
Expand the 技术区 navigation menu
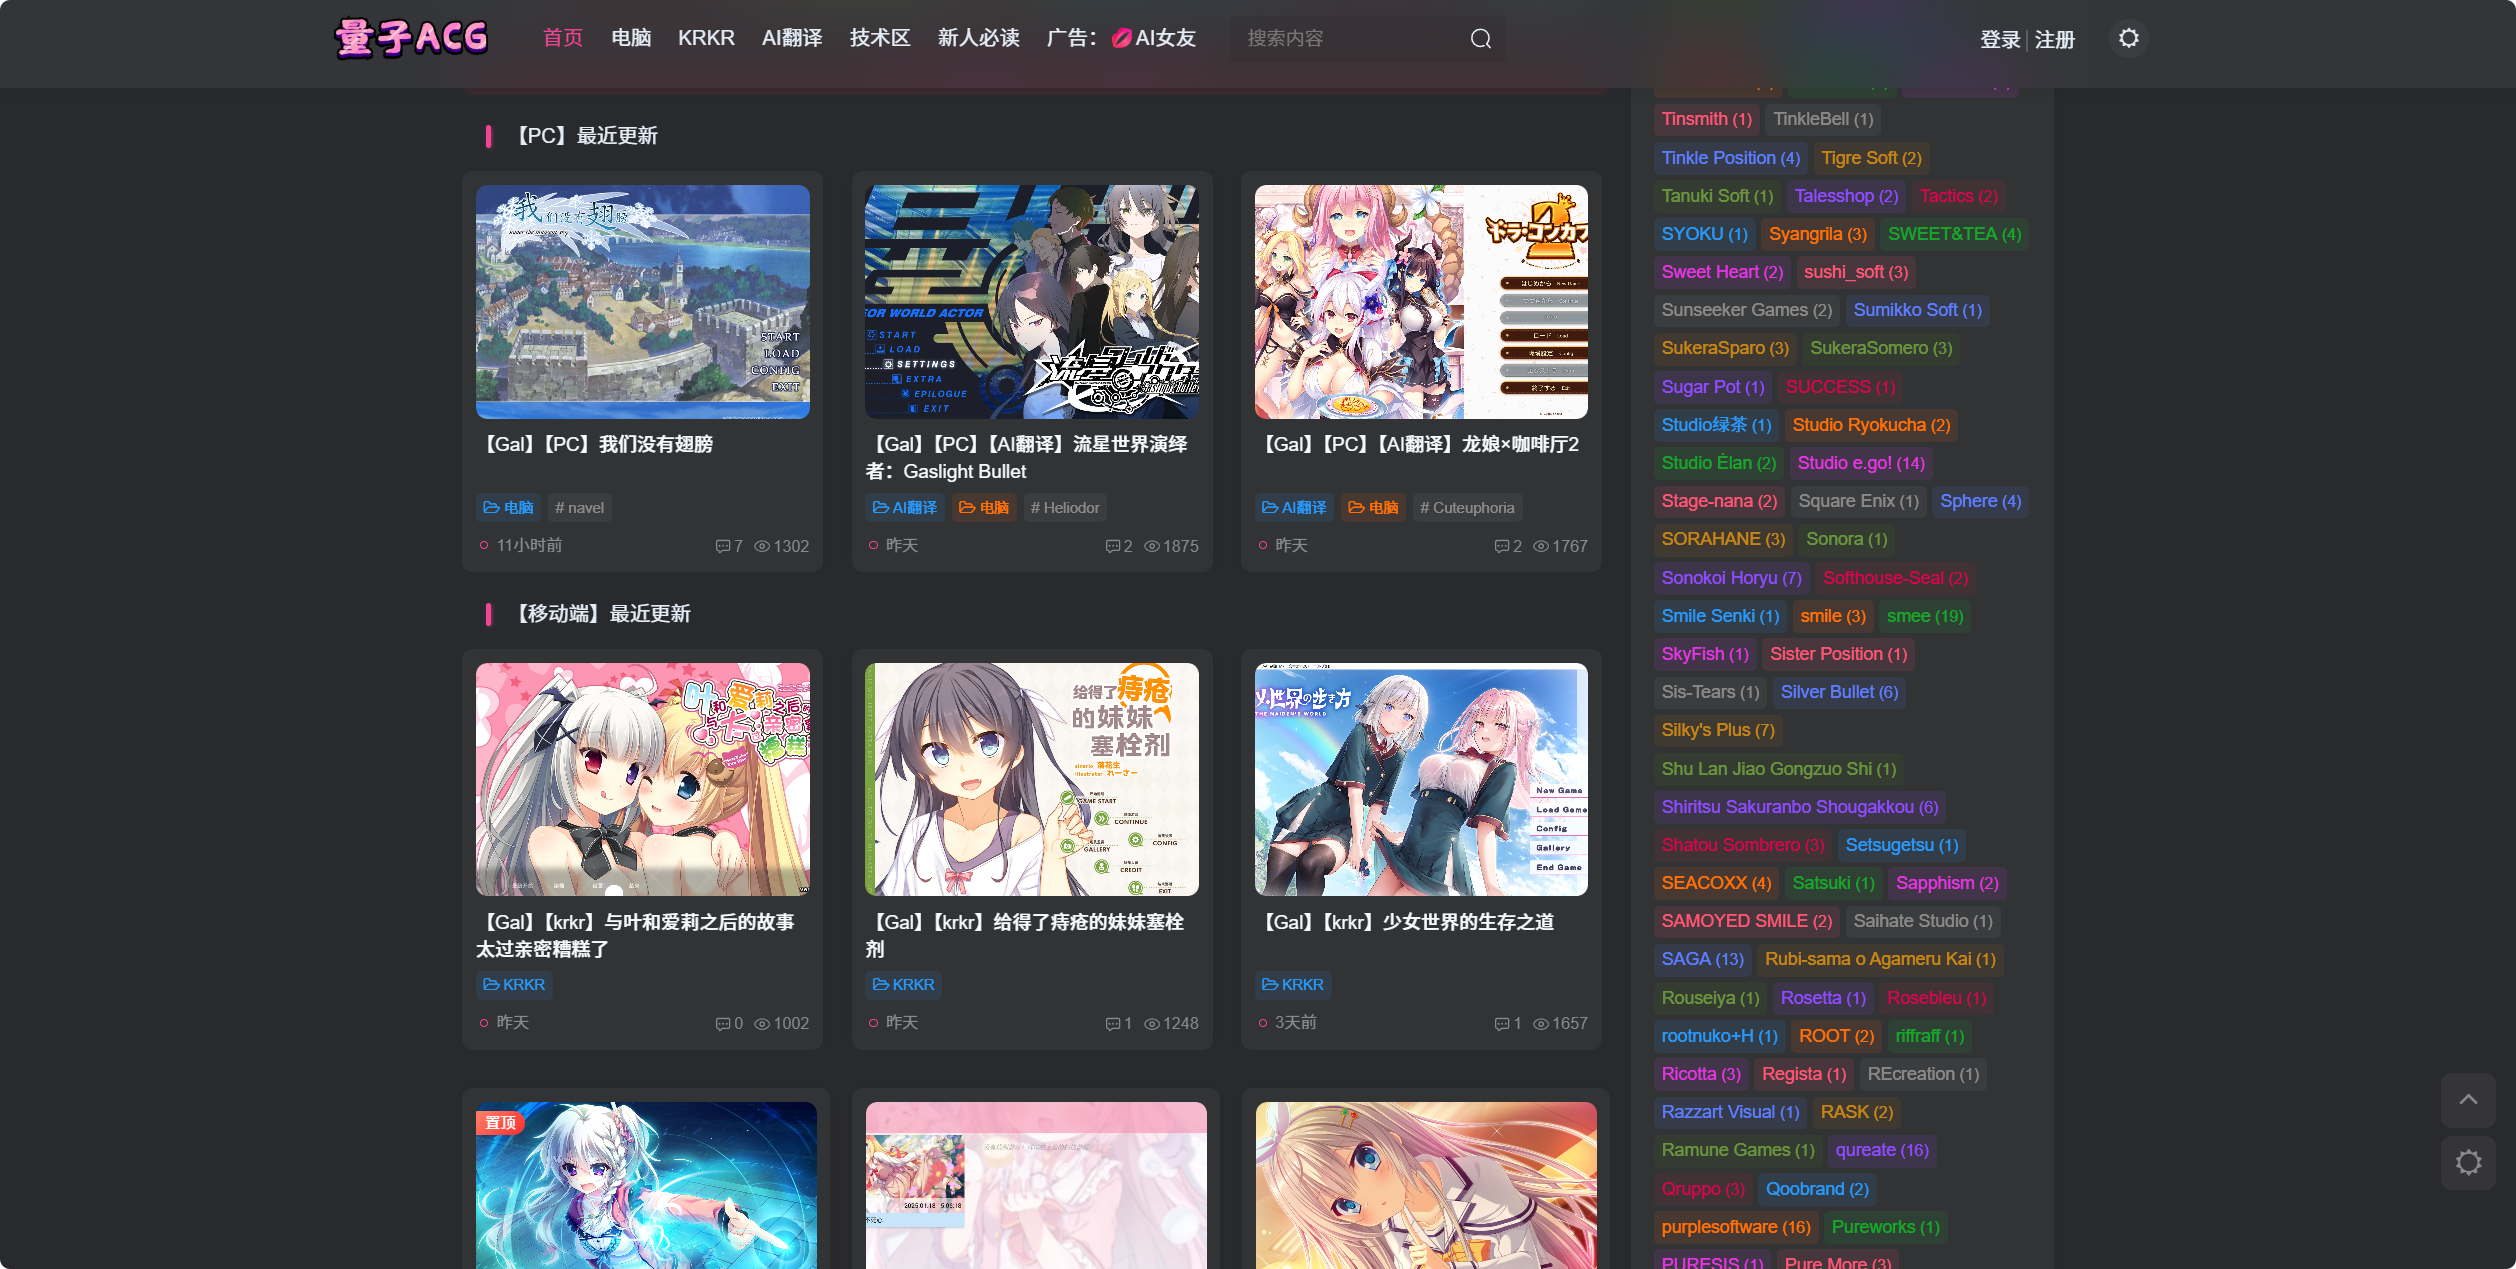tap(878, 38)
